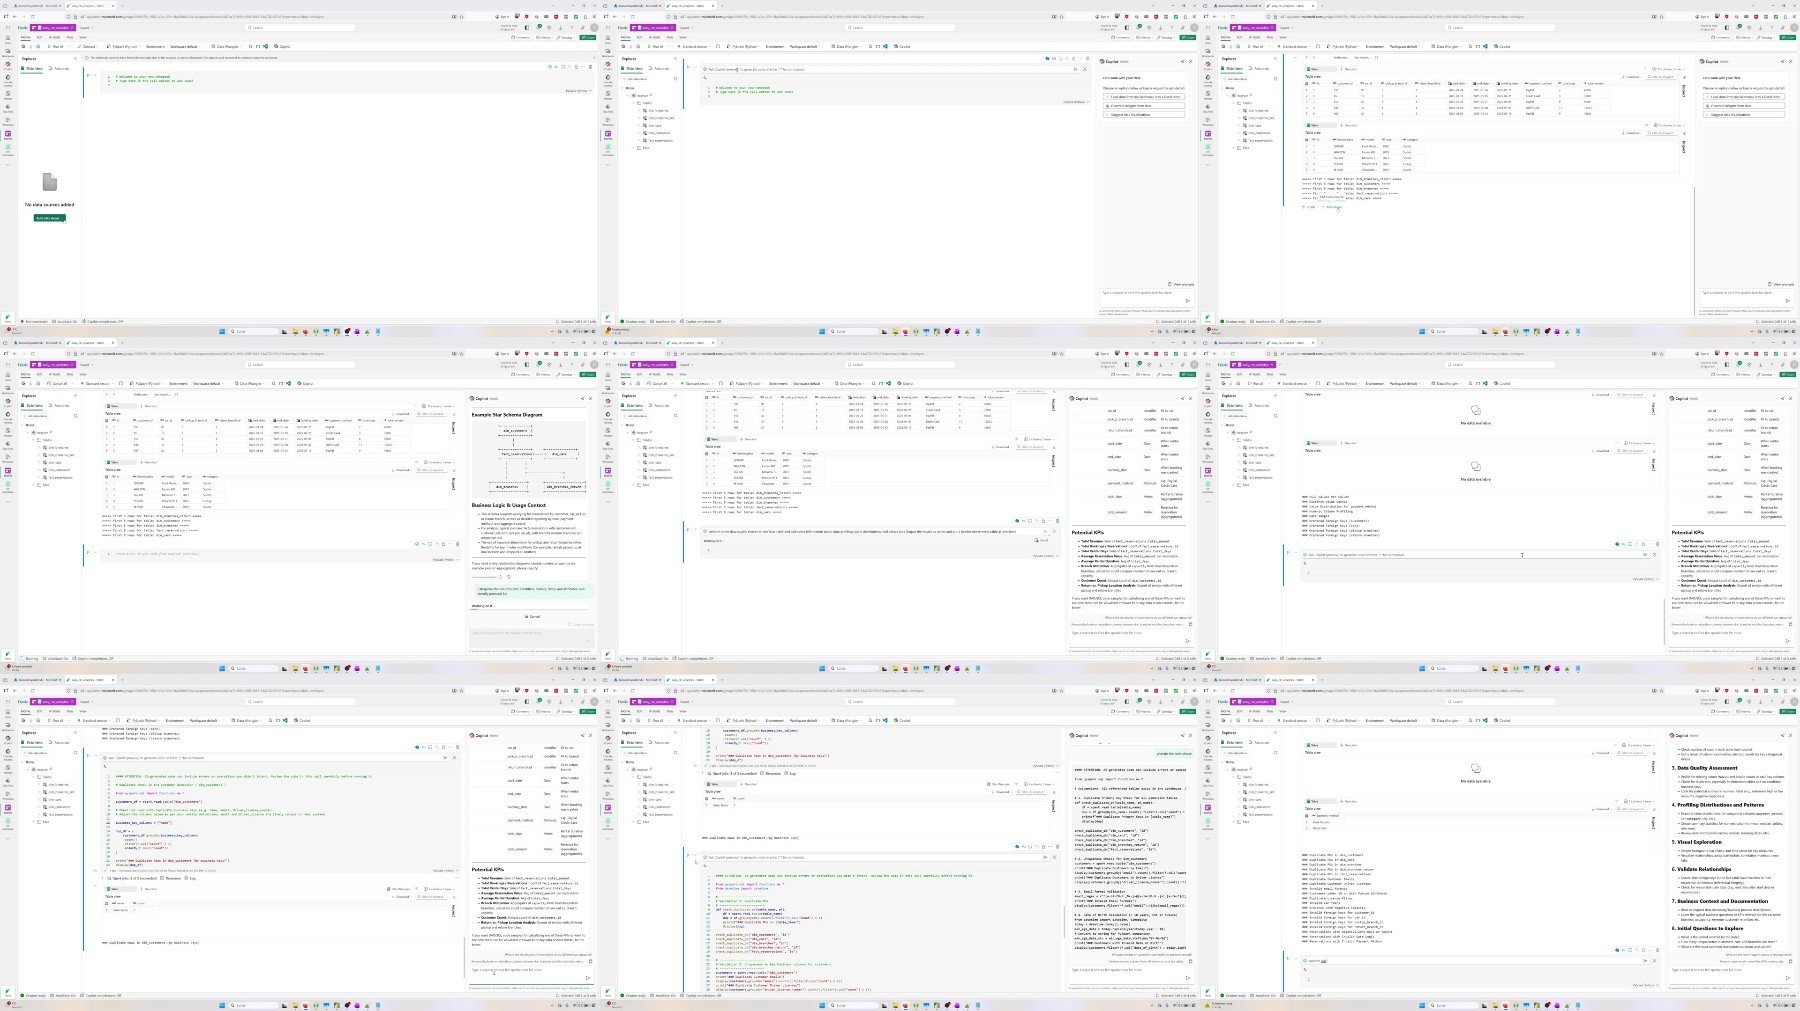Click VS Code icon in No-data-sources screen toolbar
The image size is (1800, 1011).
tap(265, 46)
